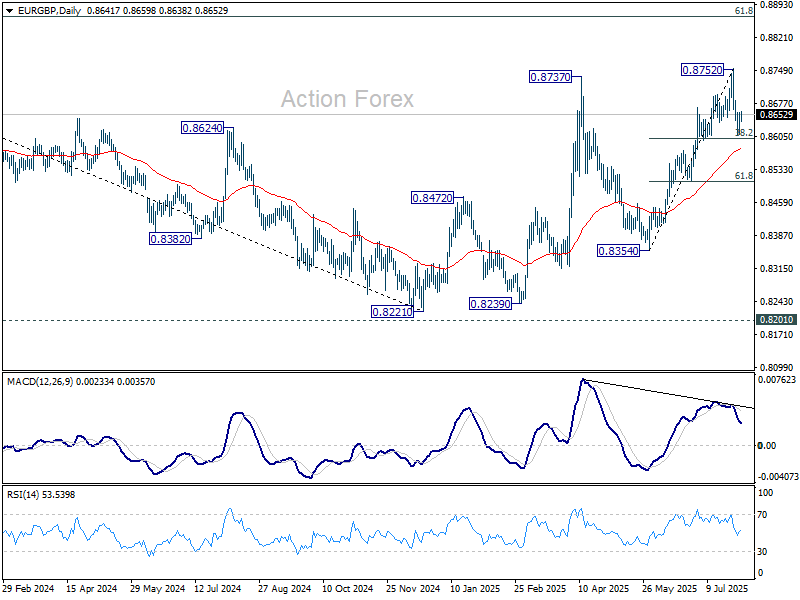Click the 0.83540 price label
The height and width of the screenshot is (600, 800).
pos(618,251)
